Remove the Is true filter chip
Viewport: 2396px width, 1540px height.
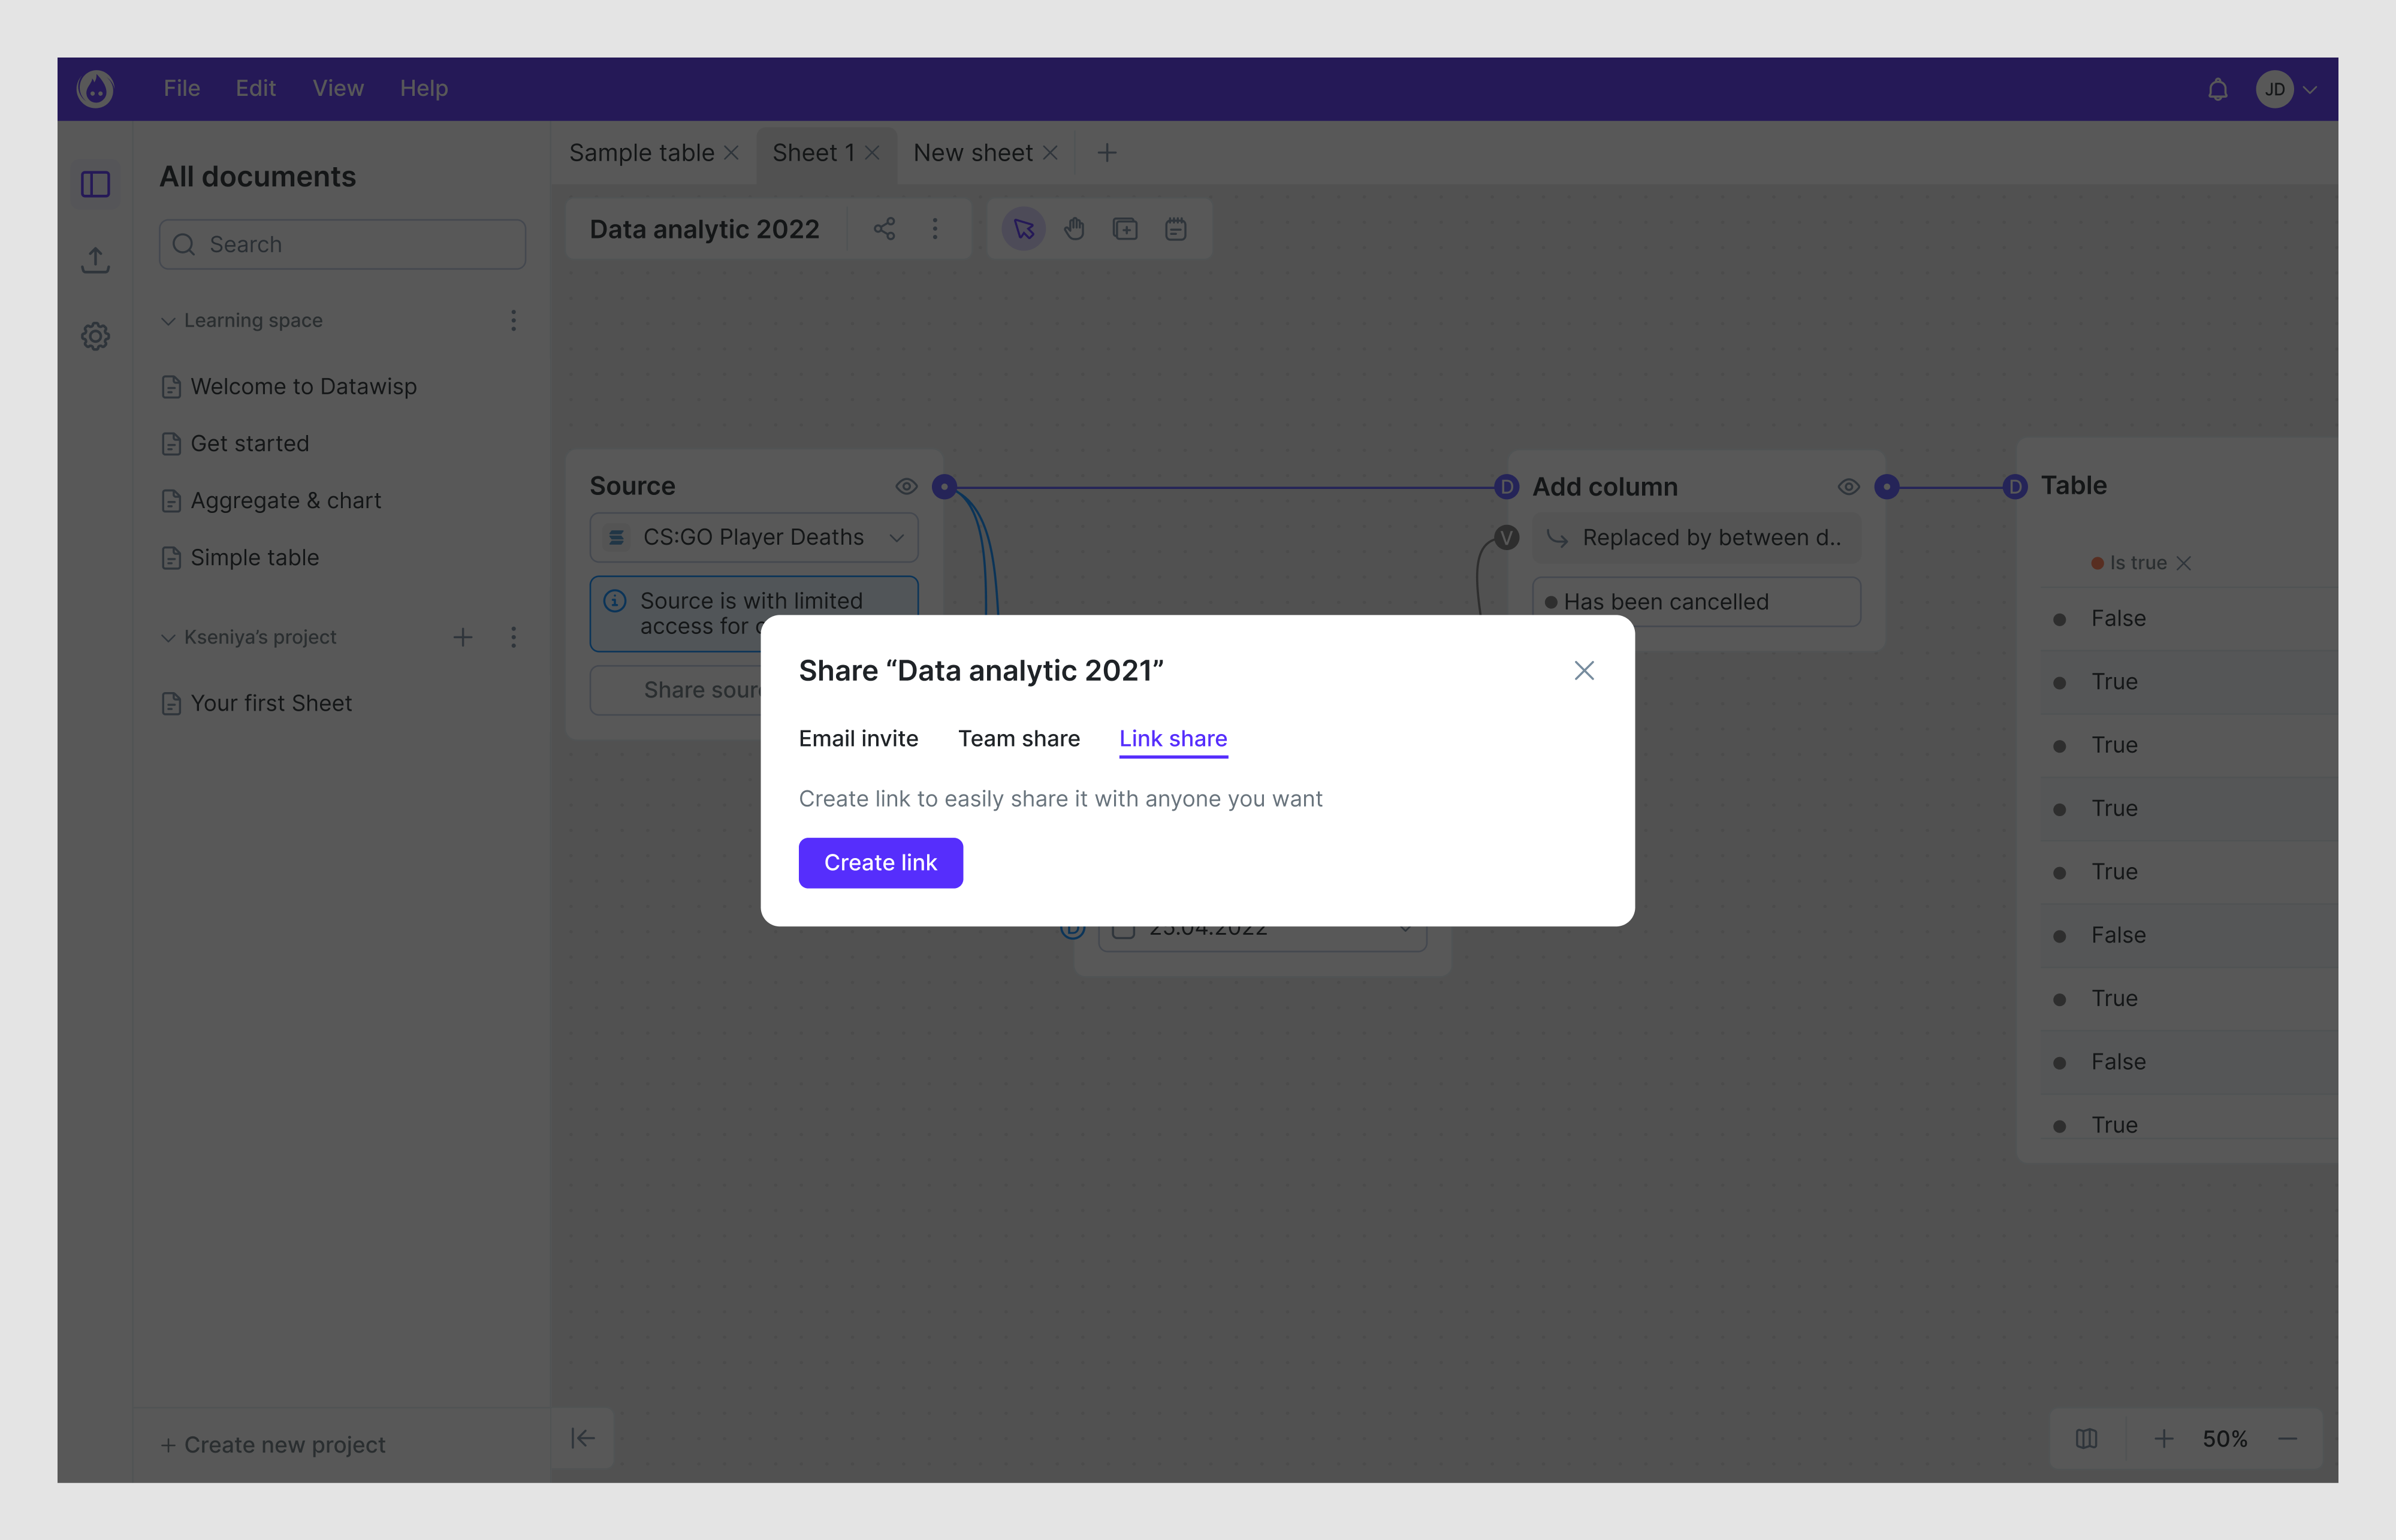tap(2184, 563)
